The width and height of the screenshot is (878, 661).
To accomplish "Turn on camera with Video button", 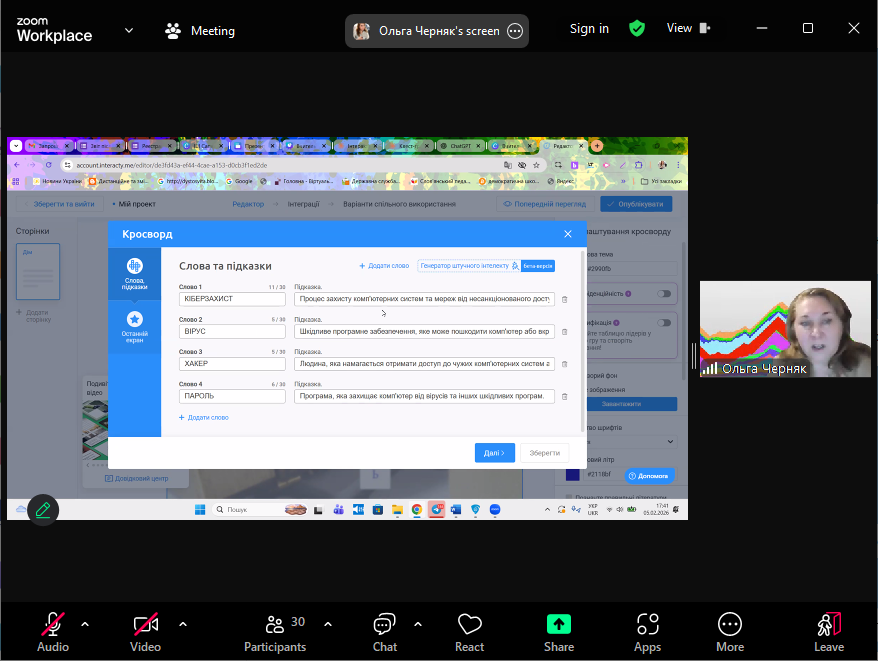I will point(145,632).
